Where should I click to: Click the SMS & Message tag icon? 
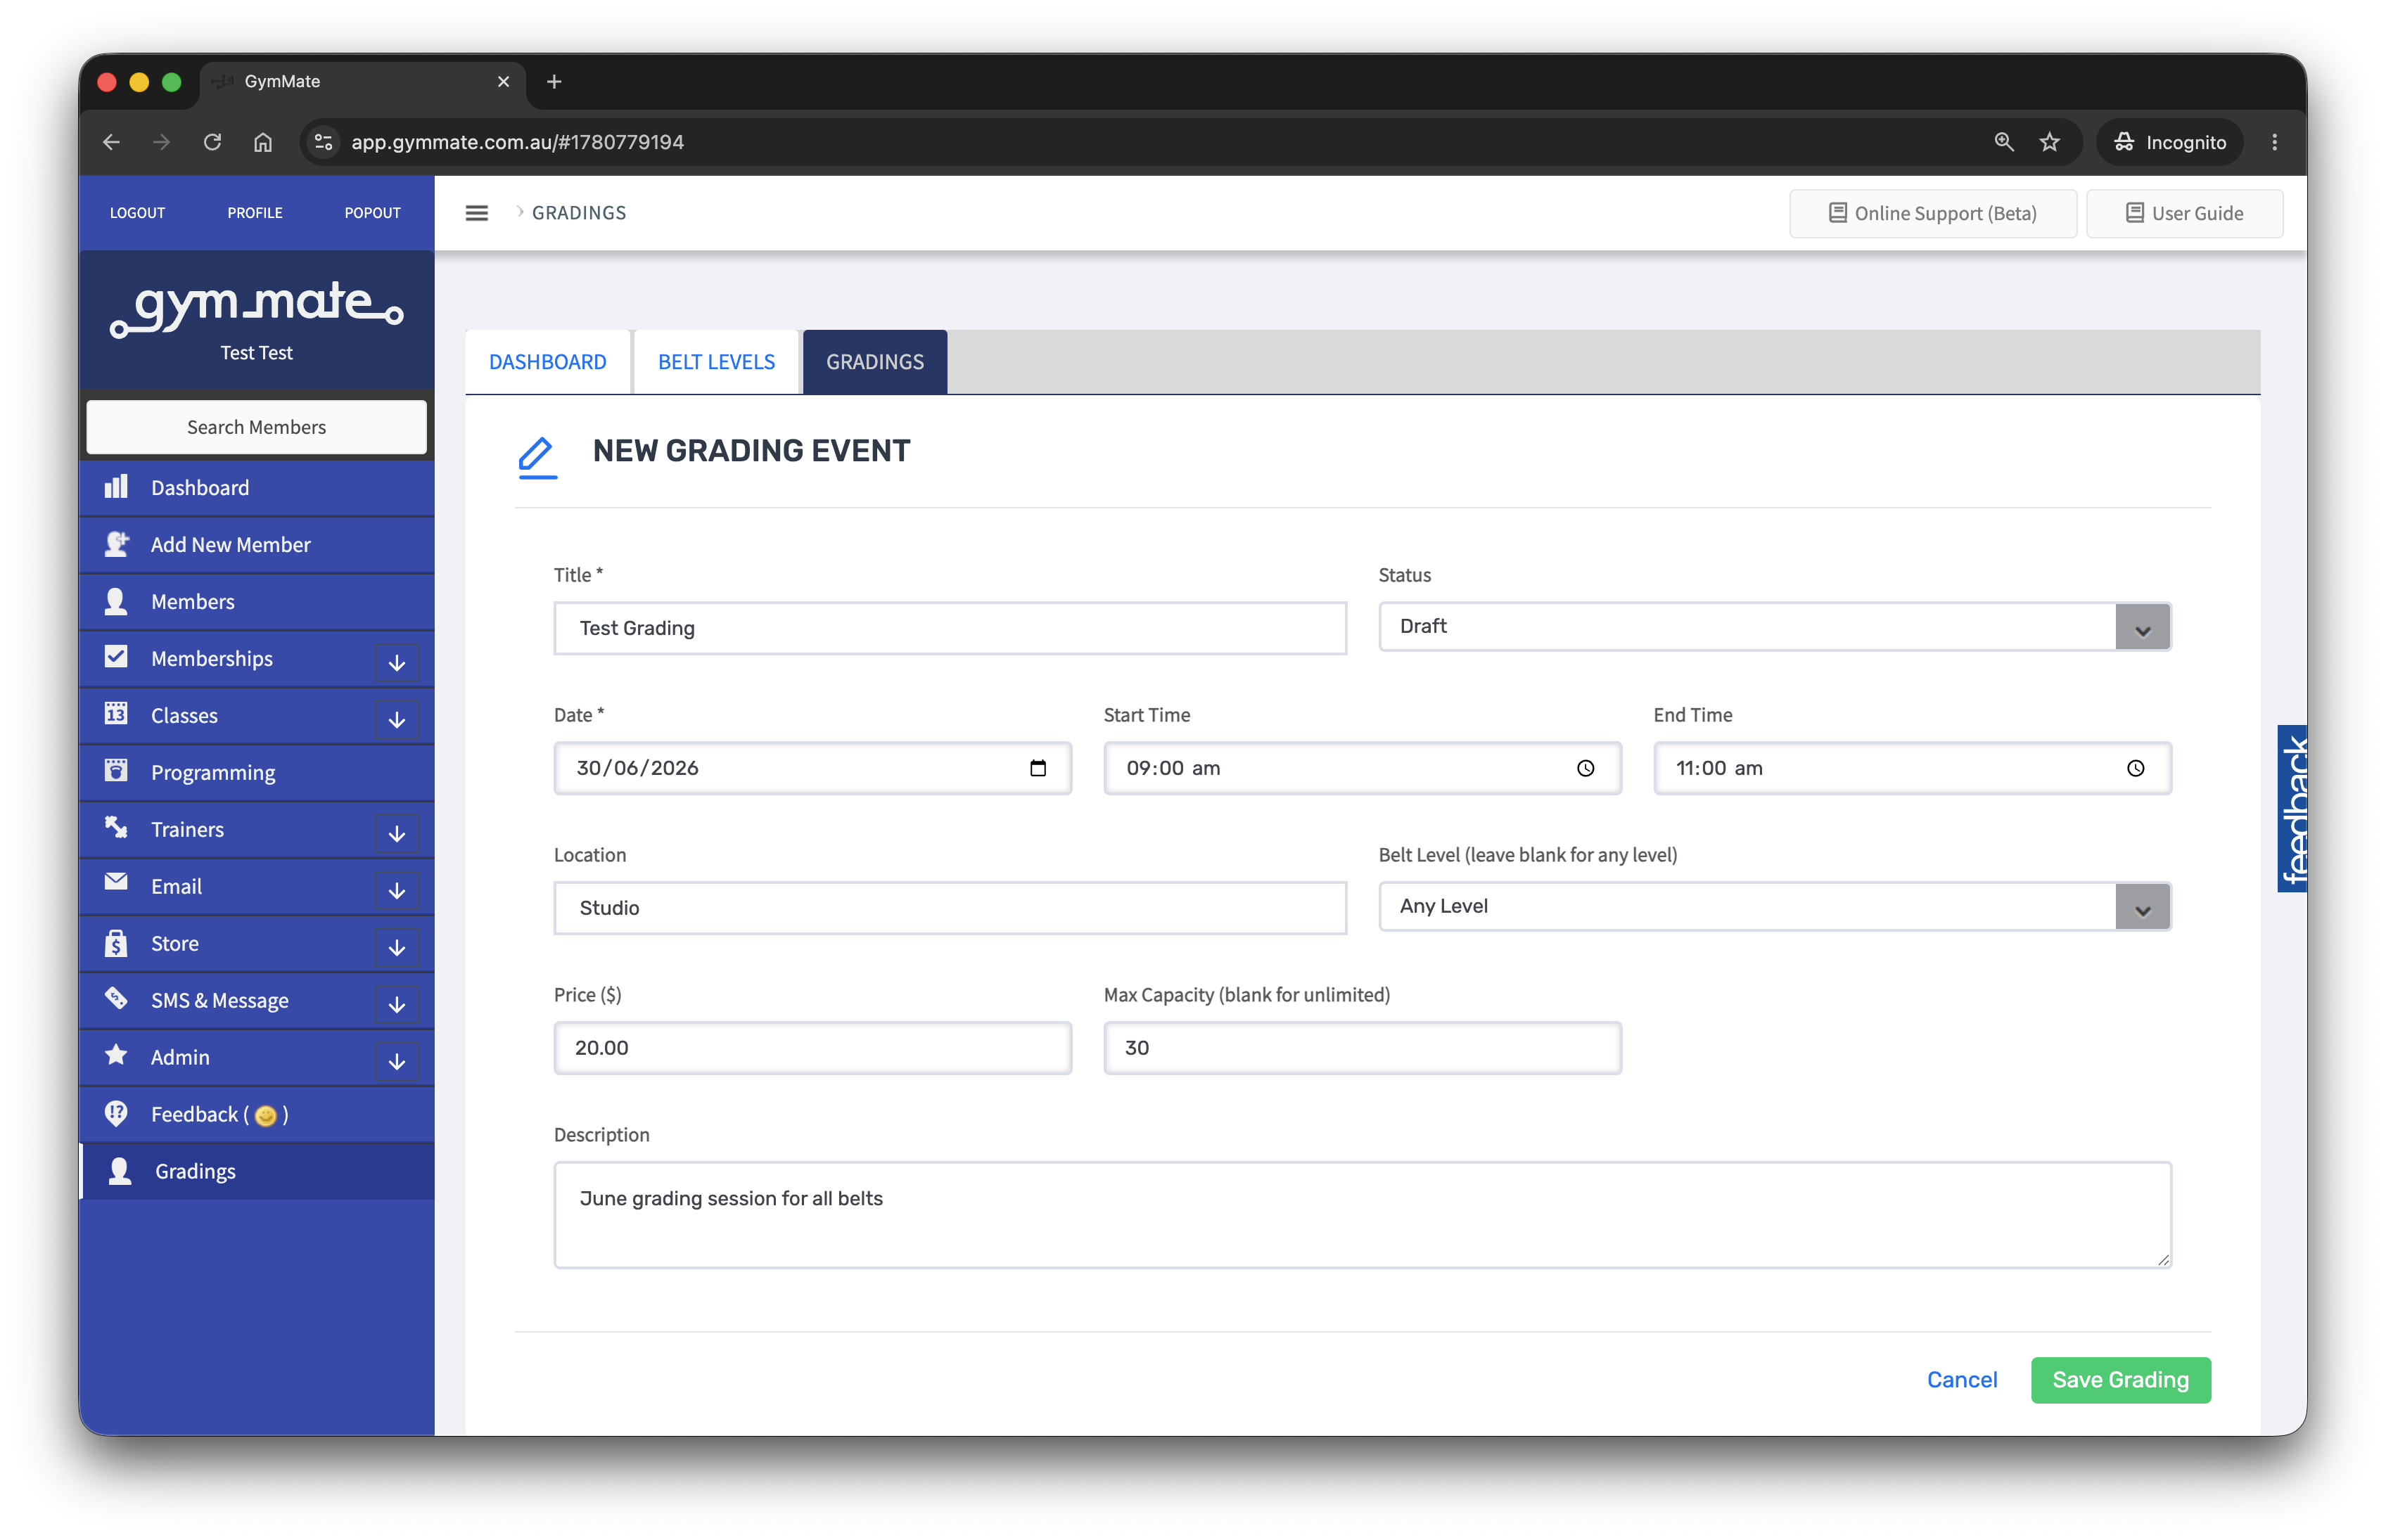[116, 999]
